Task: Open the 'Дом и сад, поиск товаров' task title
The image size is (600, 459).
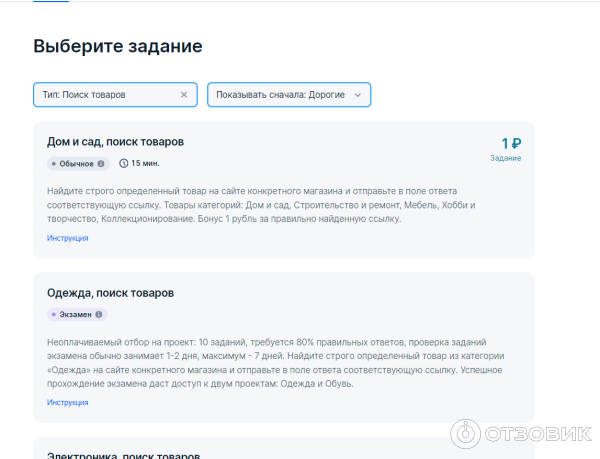Action: [x=115, y=142]
